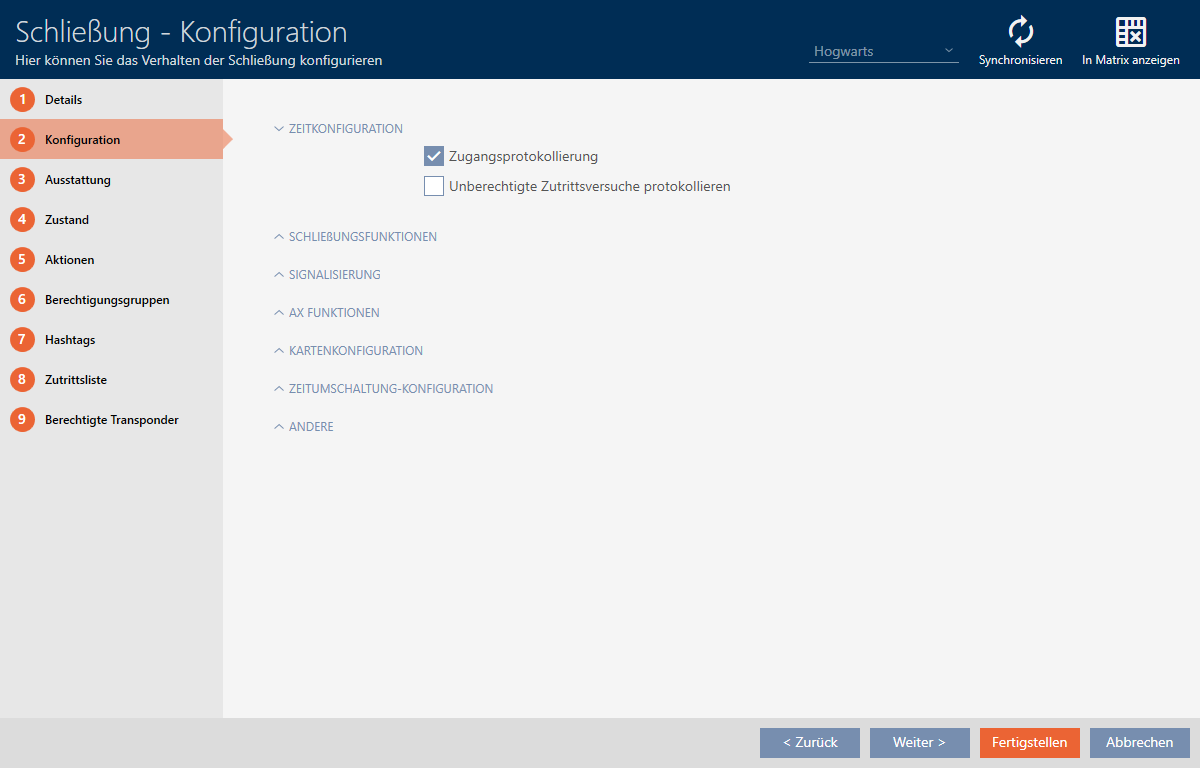Click the Abbrechen button
The width and height of the screenshot is (1200, 768).
tap(1139, 743)
